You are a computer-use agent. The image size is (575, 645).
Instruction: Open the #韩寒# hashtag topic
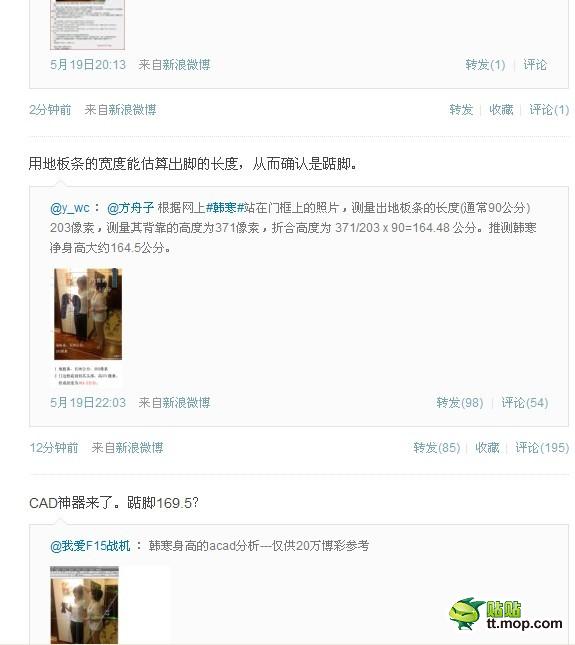225,208
